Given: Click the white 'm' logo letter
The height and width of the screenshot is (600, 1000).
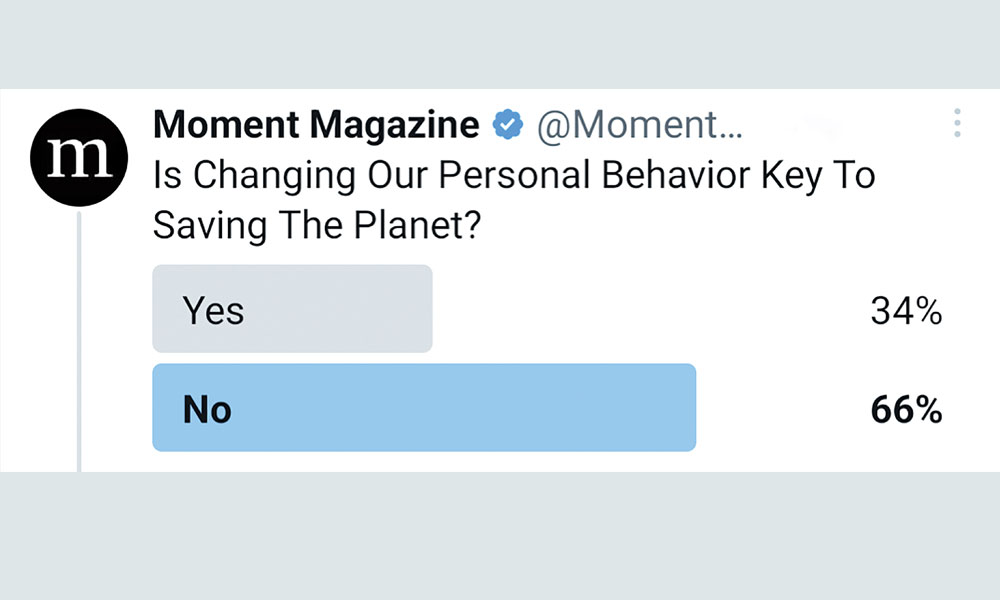Looking at the screenshot, I should pyautogui.click(x=80, y=157).
